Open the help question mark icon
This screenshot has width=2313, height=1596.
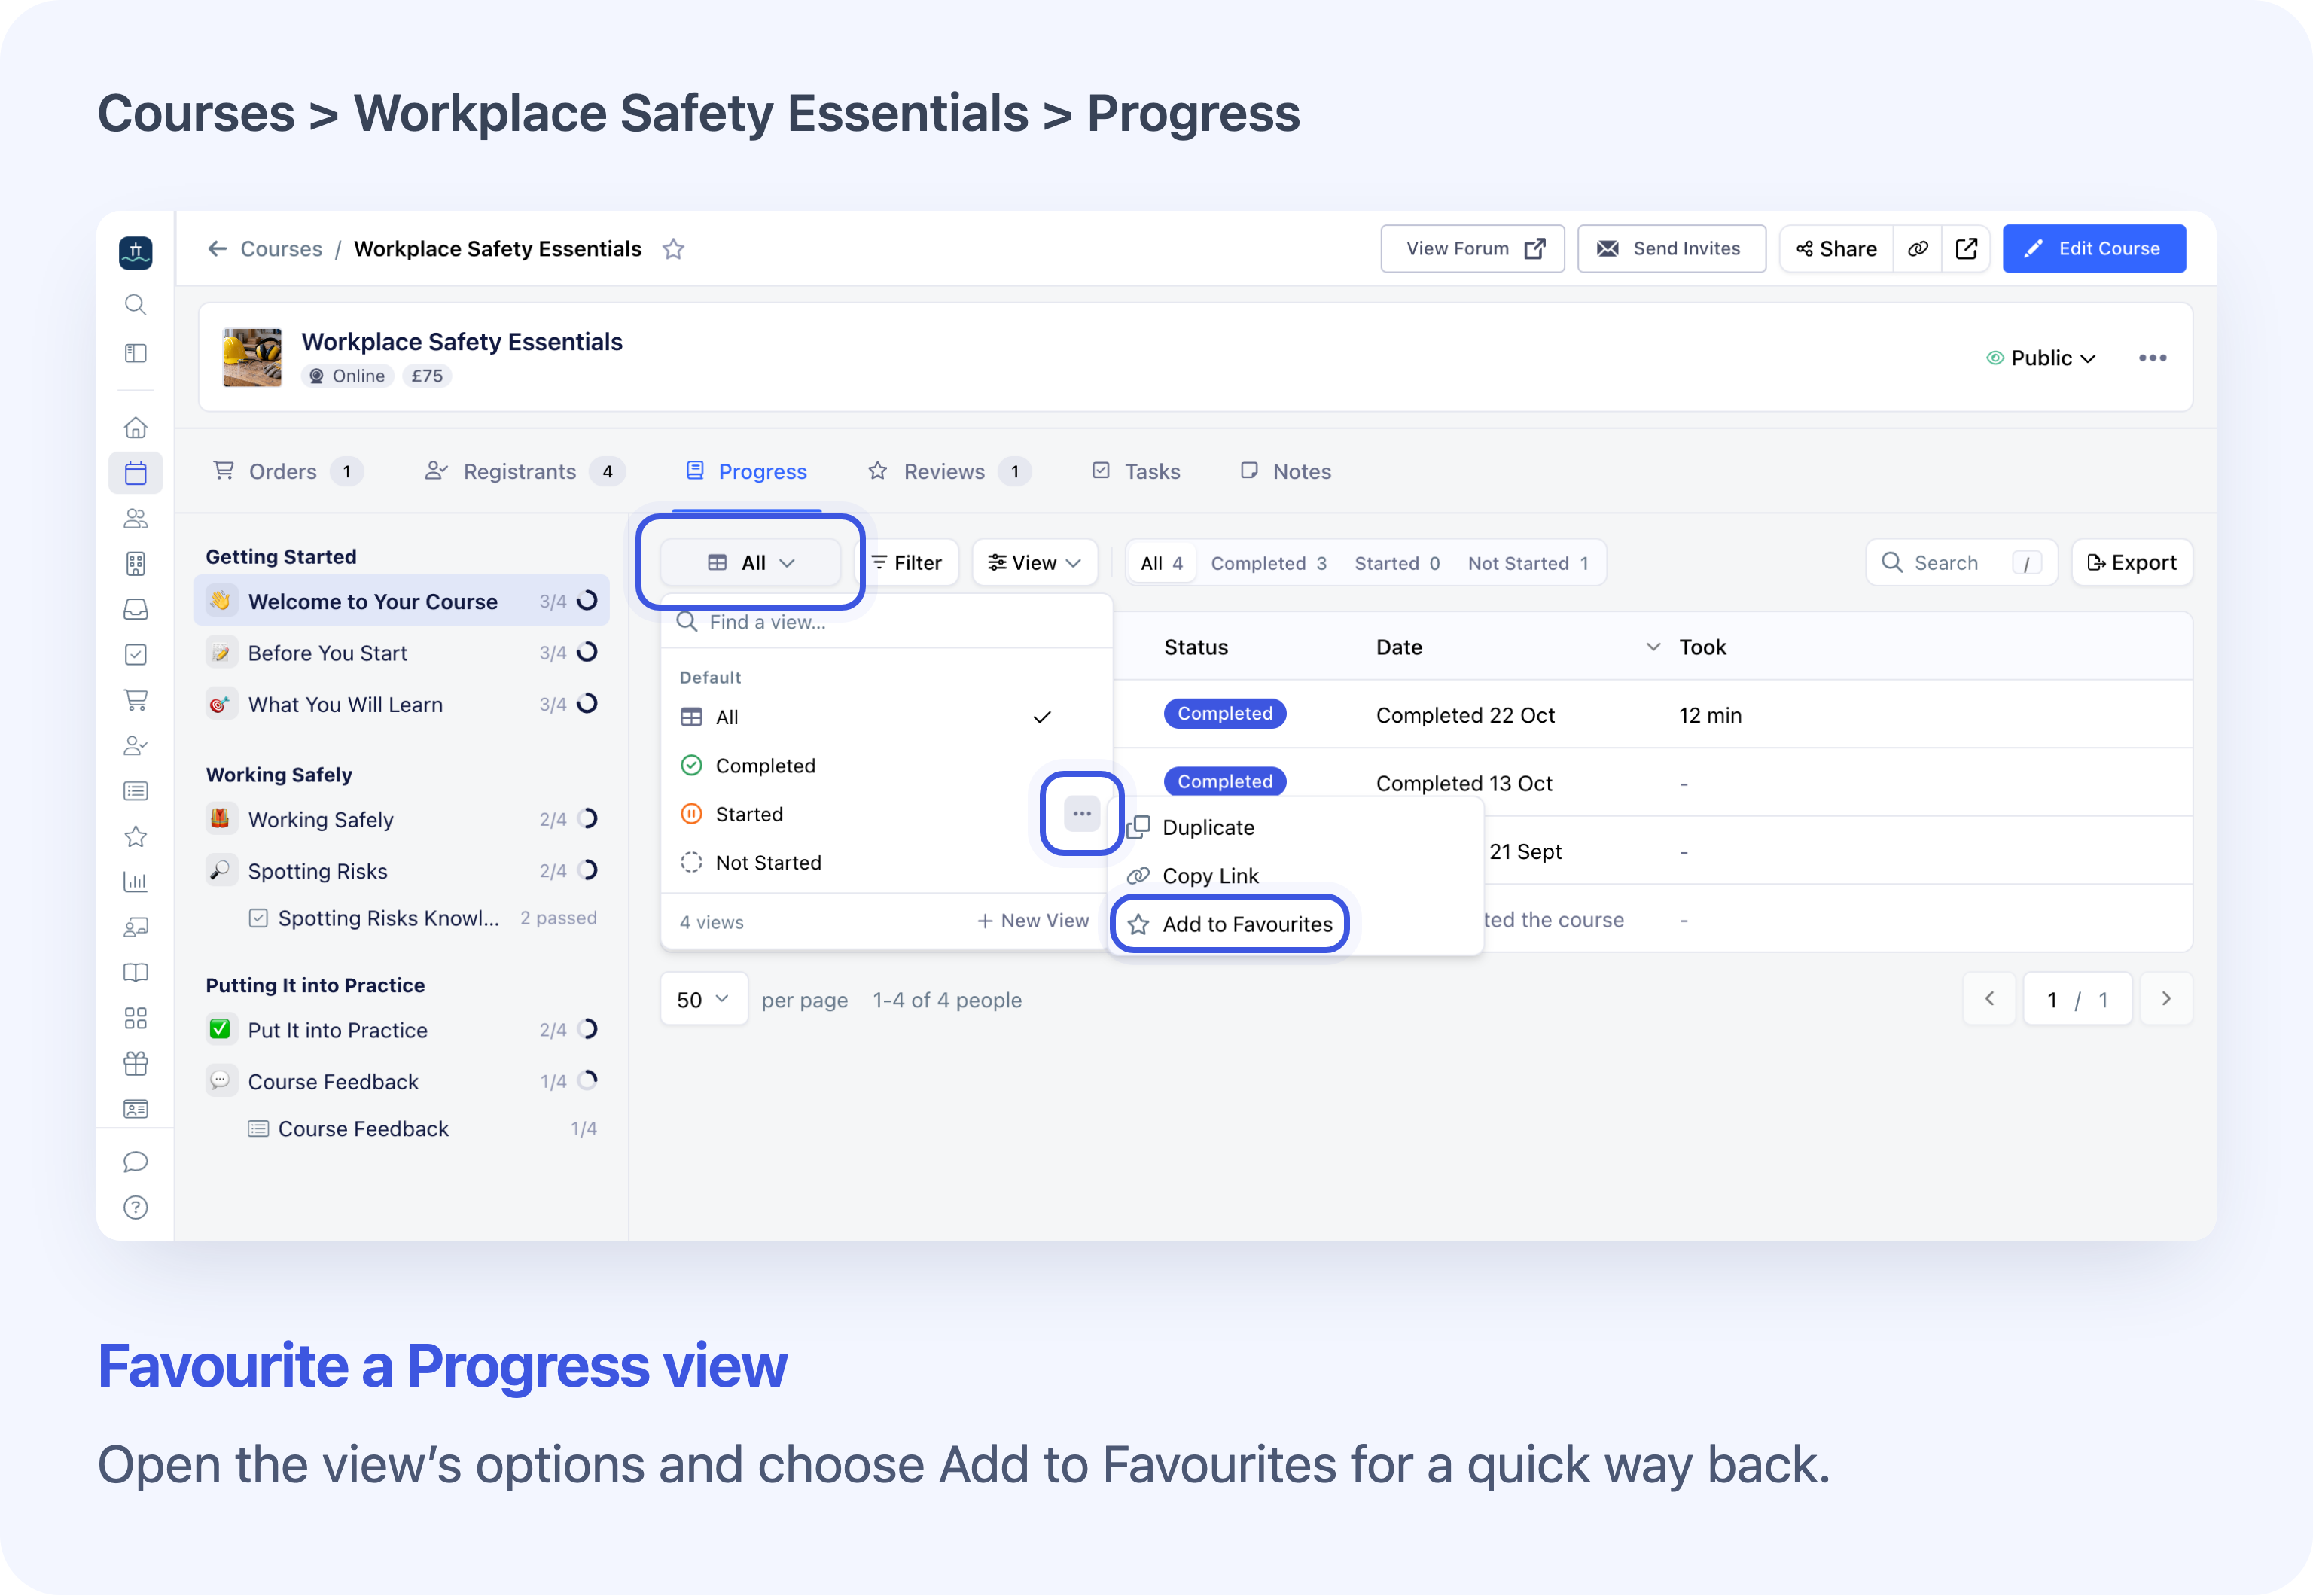[x=135, y=1208]
